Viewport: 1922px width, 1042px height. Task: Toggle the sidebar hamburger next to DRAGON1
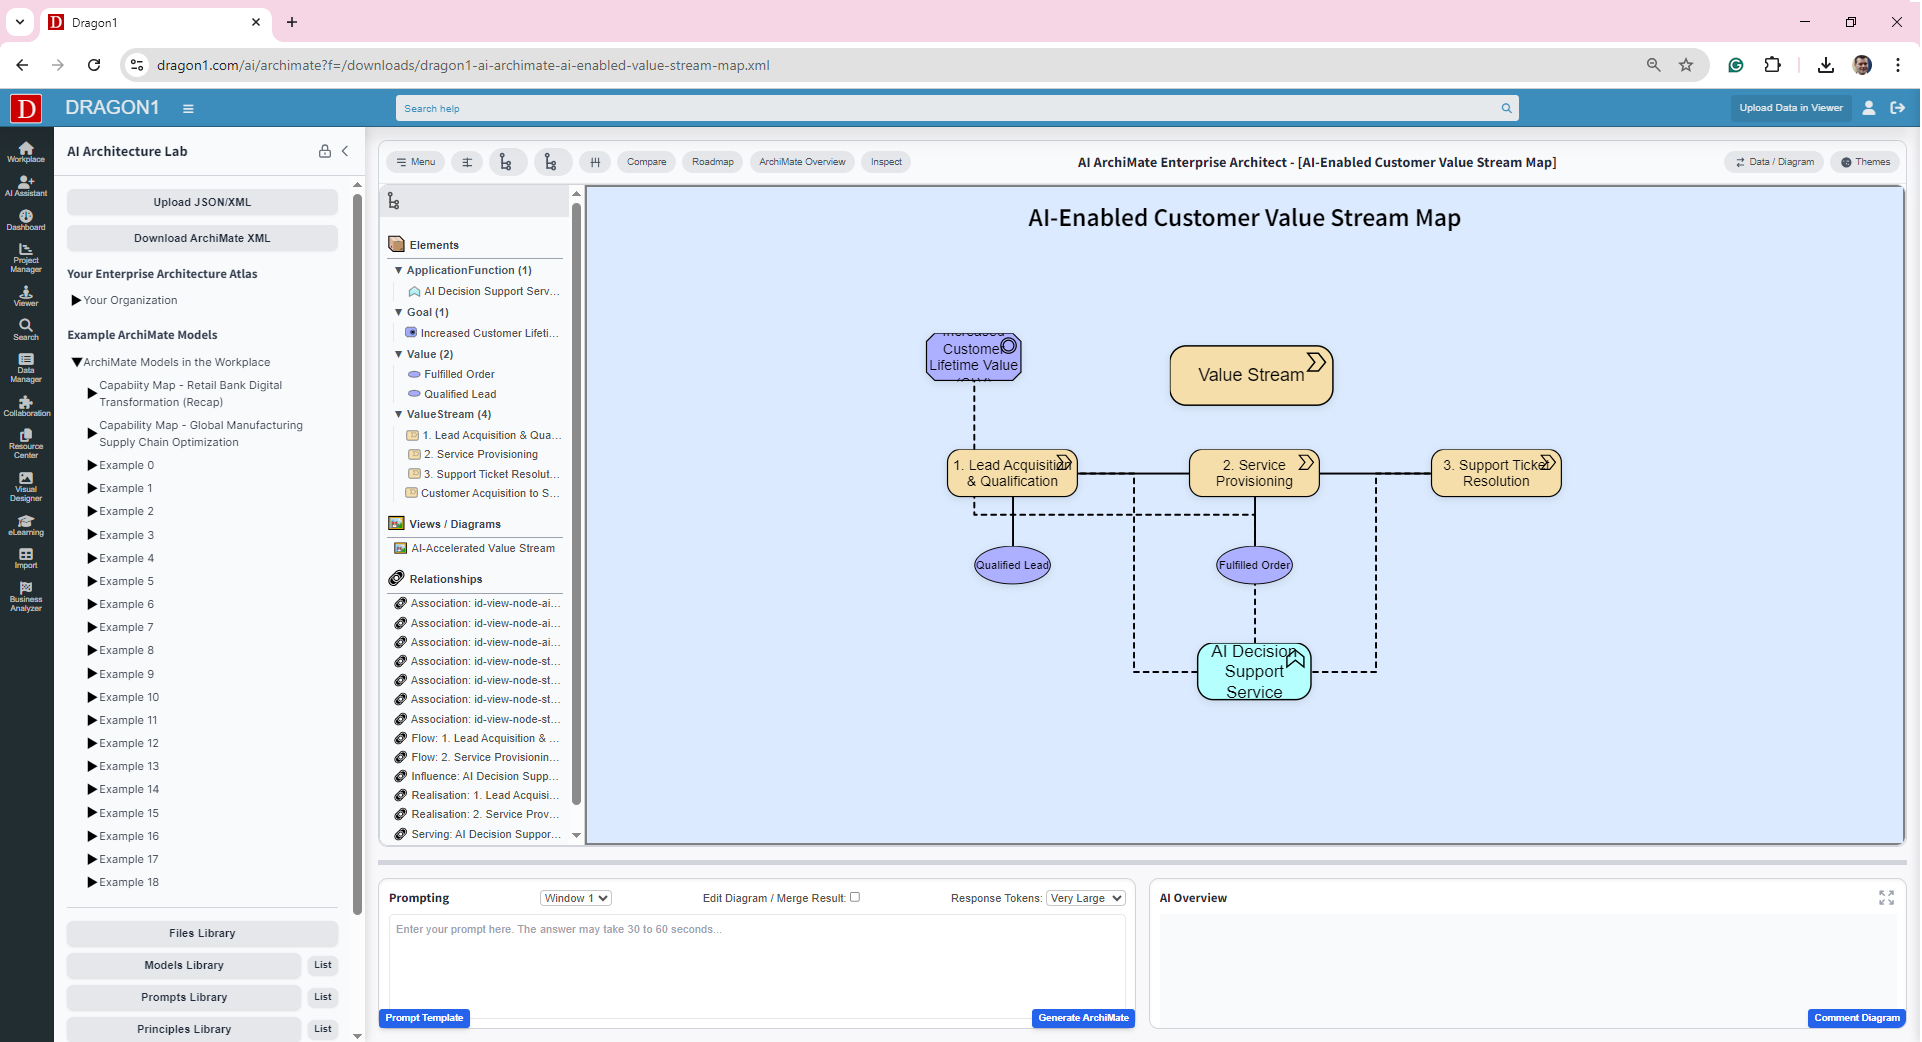coord(189,108)
